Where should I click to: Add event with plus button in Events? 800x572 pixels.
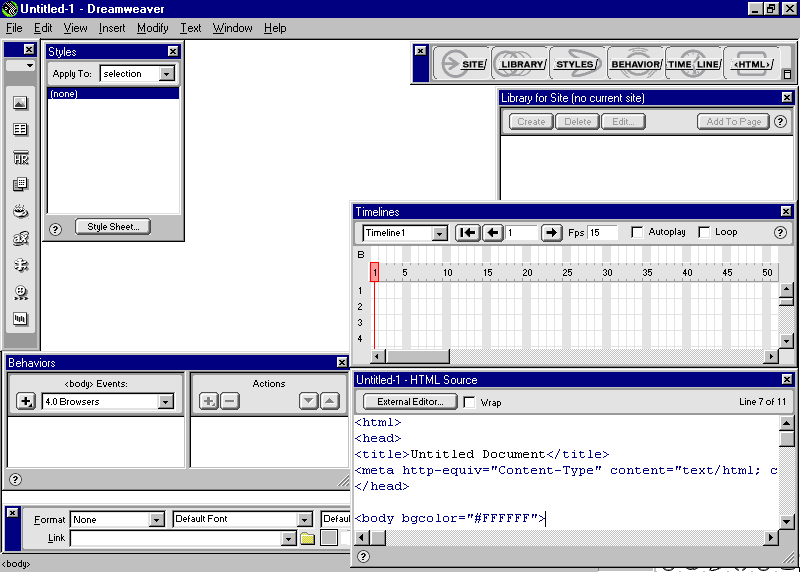[x=26, y=401]
